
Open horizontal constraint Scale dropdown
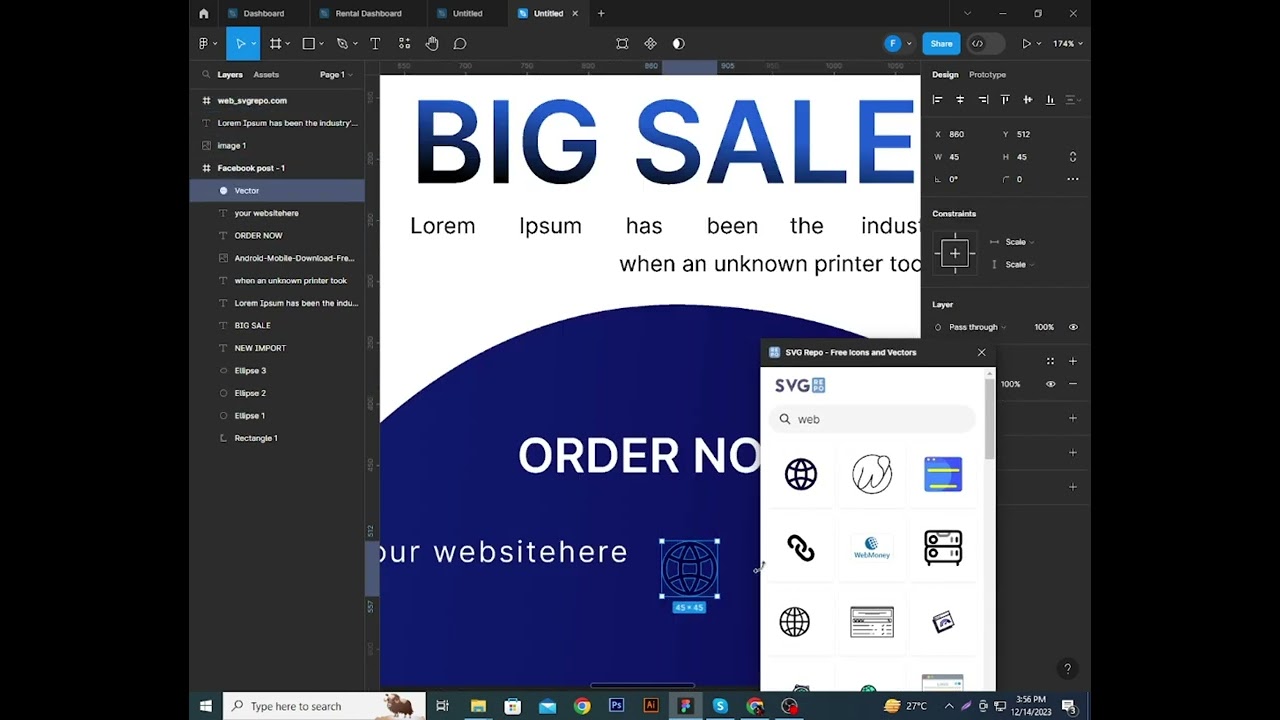(x=1019, y=242)
